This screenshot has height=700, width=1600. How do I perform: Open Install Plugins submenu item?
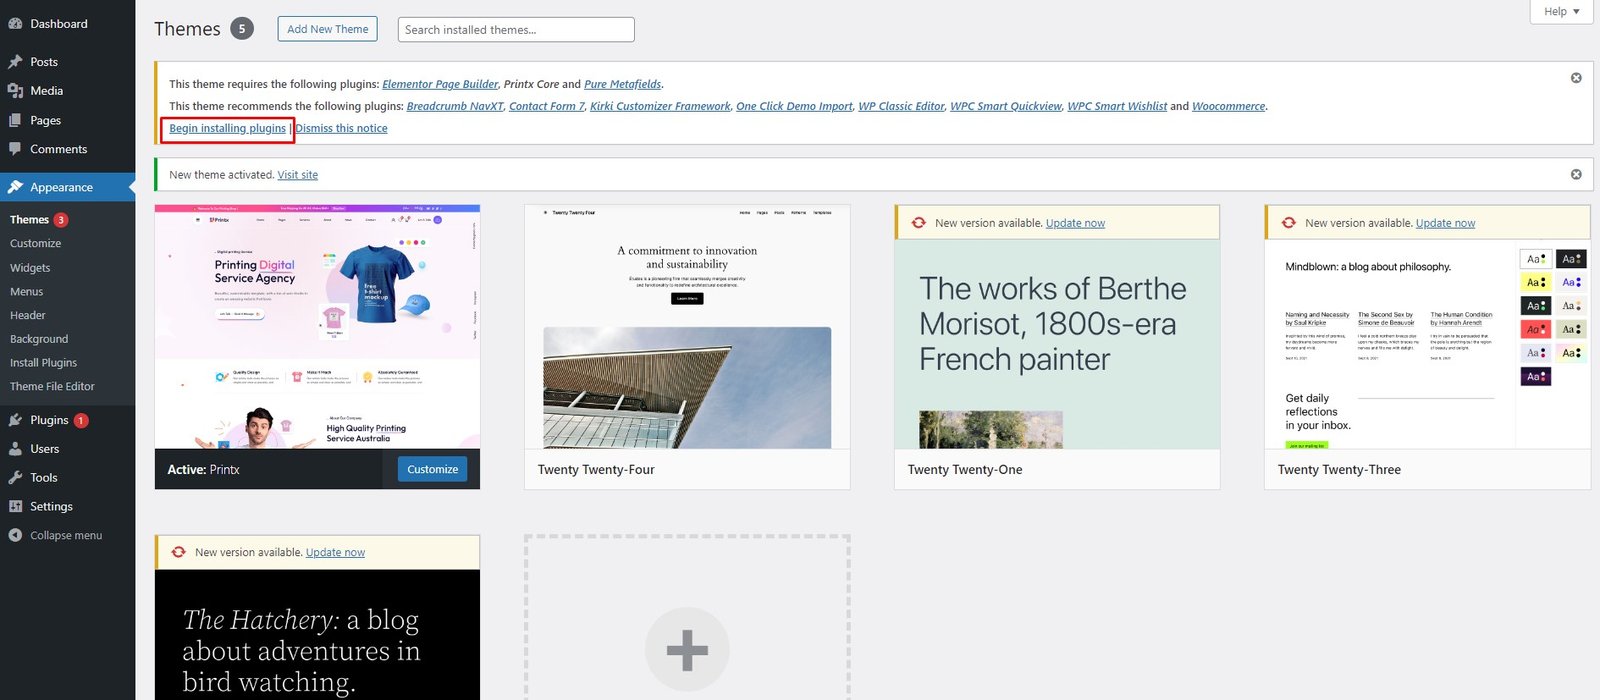[x=44, y=363]
